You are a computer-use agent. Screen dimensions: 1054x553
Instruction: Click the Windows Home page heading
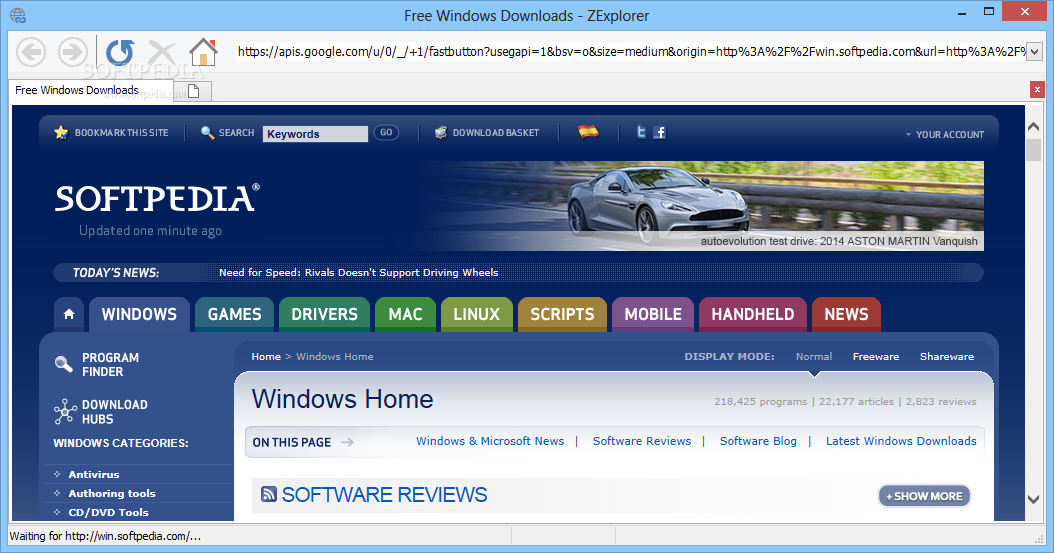click(x=342, y=399)
